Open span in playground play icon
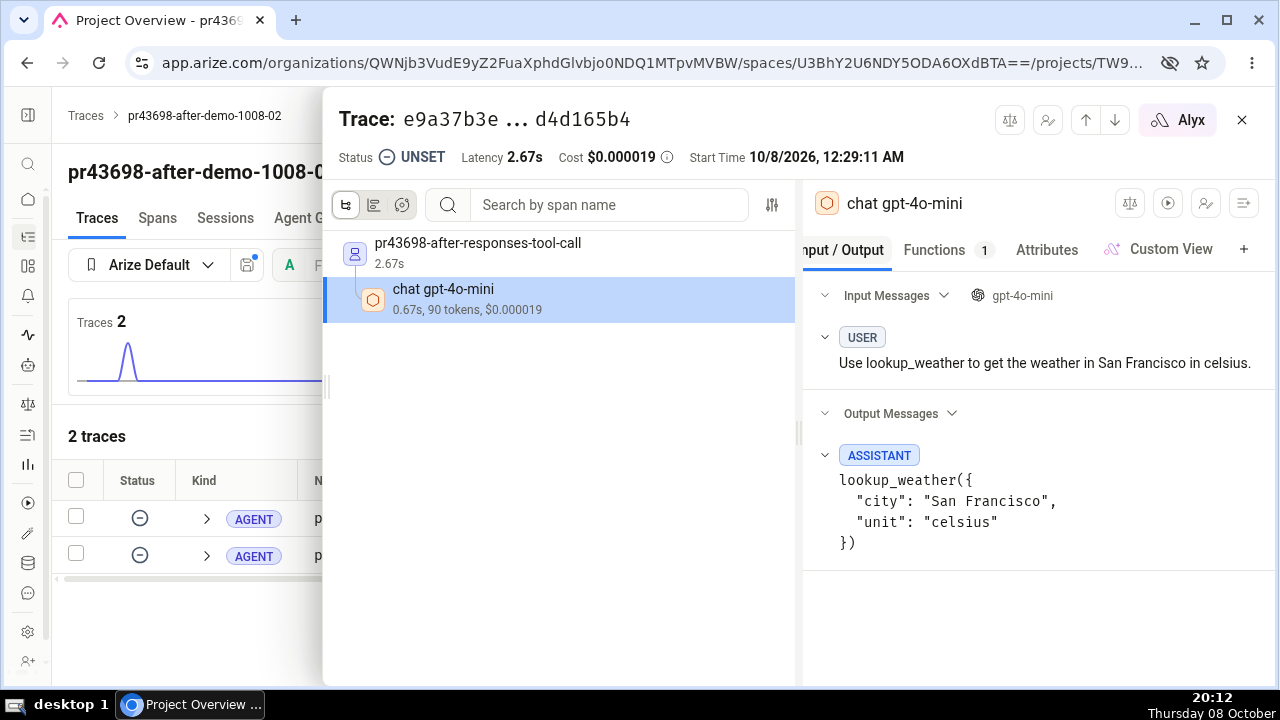The width and height of the screenshot is (1280, 720). pyautogui.click(x=1168, y=203)
